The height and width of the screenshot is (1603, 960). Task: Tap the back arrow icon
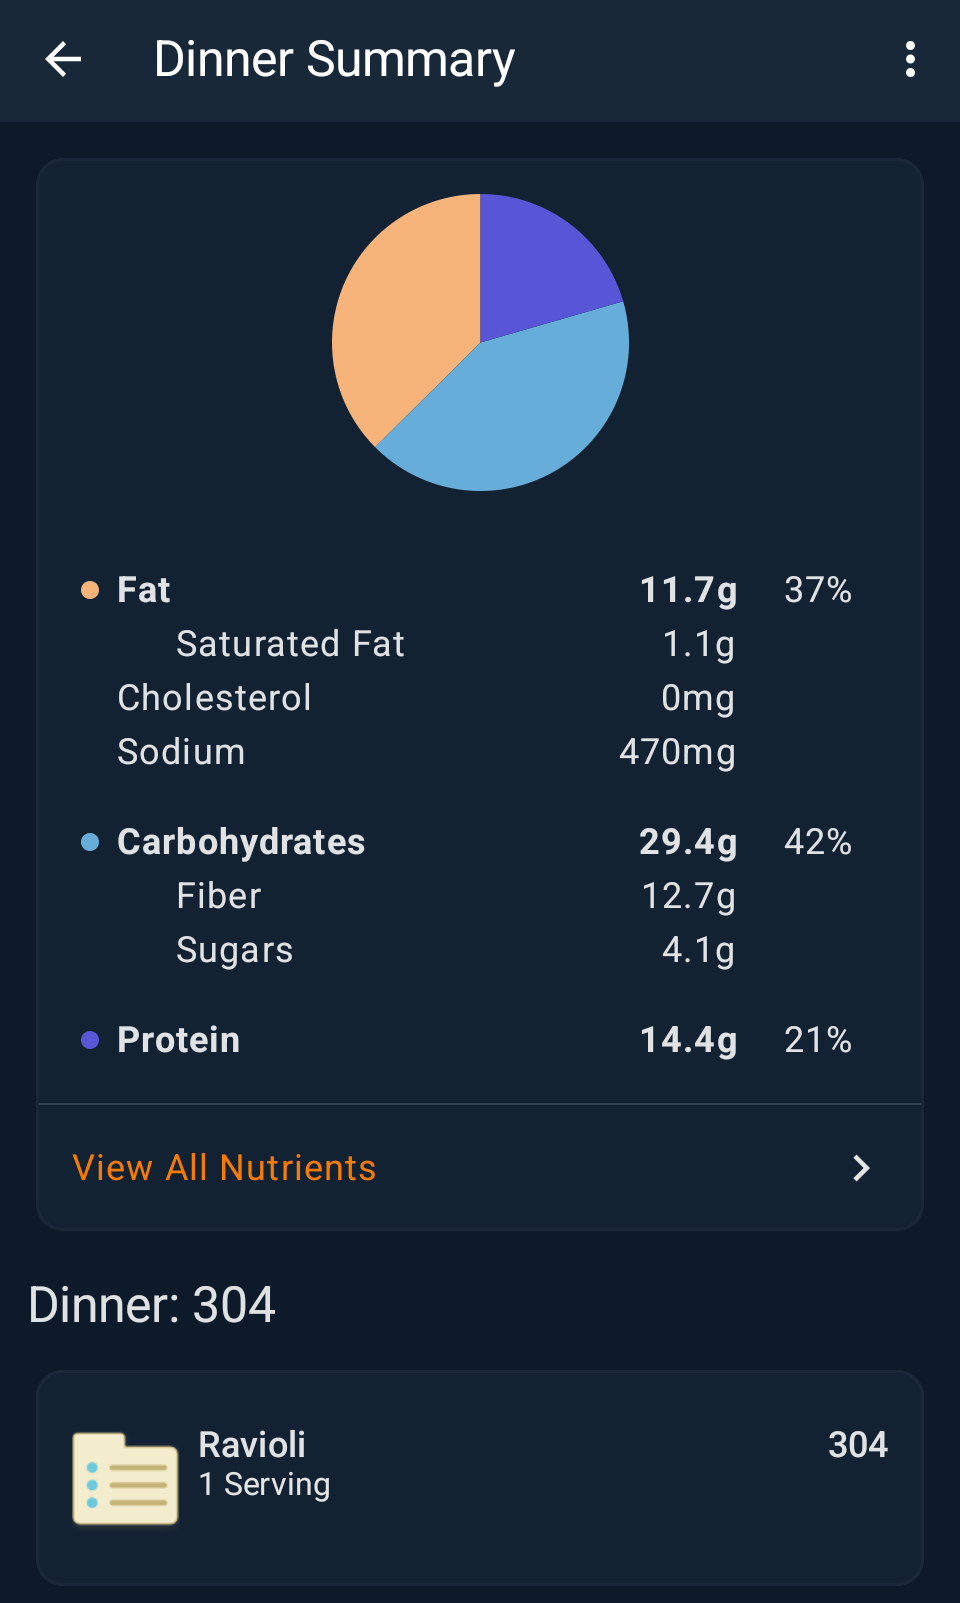tap(63, 60)
